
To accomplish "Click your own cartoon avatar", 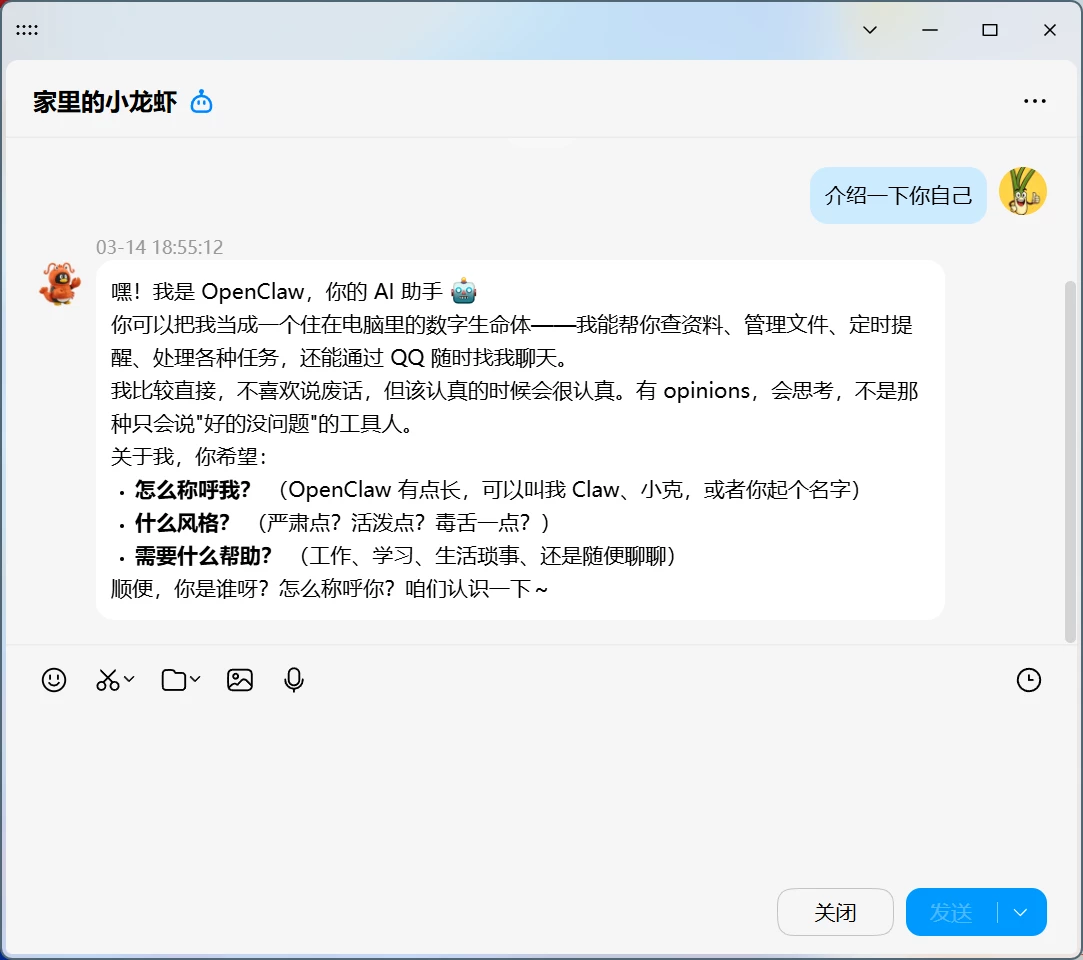I will (1022, 191).
